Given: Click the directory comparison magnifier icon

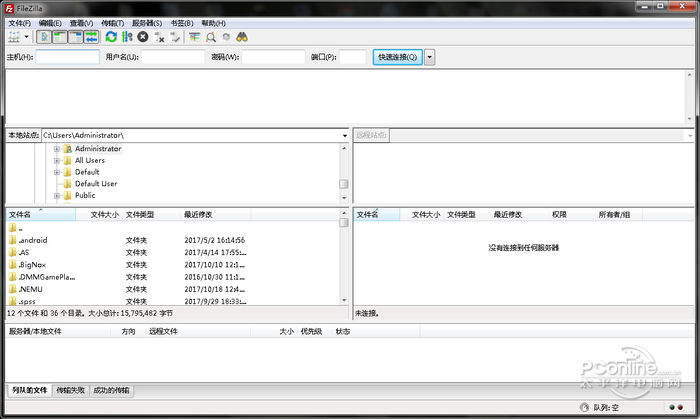Looking at the screenshot, I should click(210, 37).
